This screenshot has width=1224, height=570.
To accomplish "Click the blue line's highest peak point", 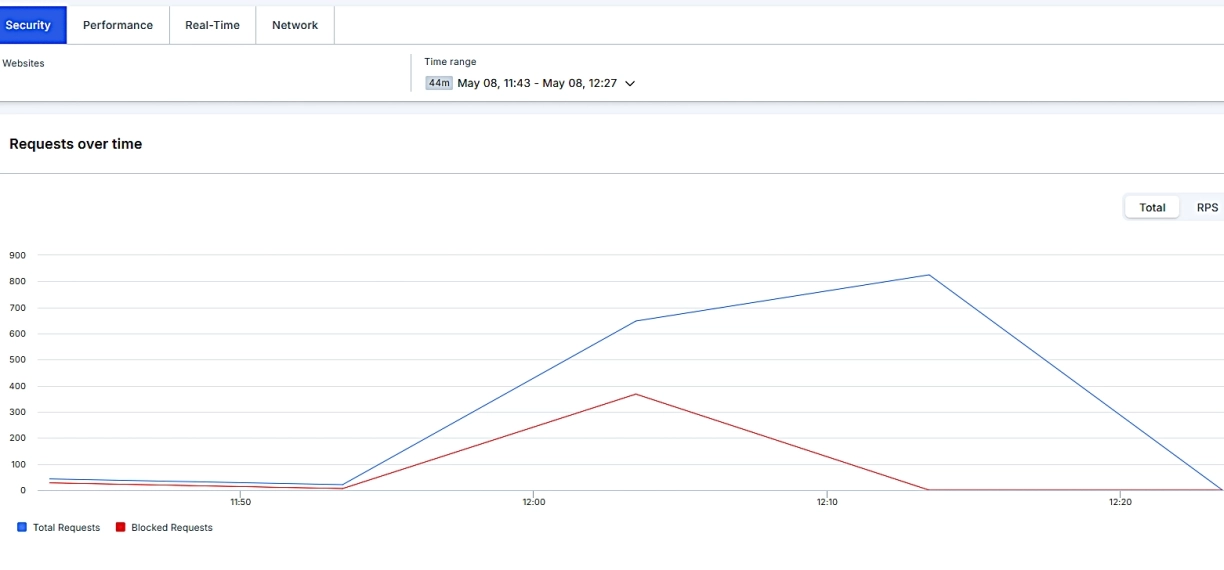I will coord(929,275).
